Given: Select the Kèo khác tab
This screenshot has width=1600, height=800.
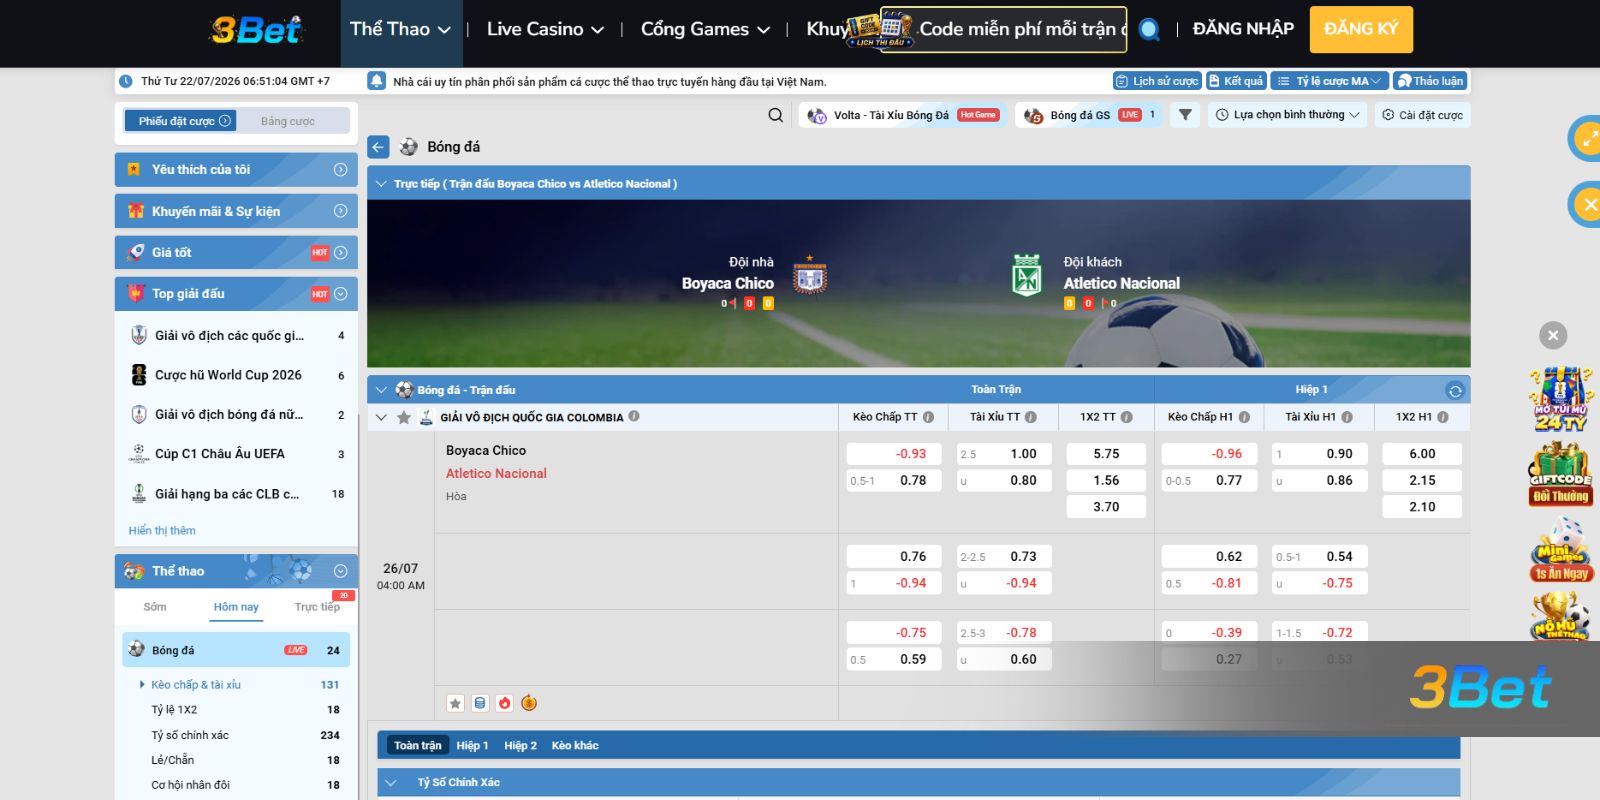Looking at the screenshot, I should (575, 745).
